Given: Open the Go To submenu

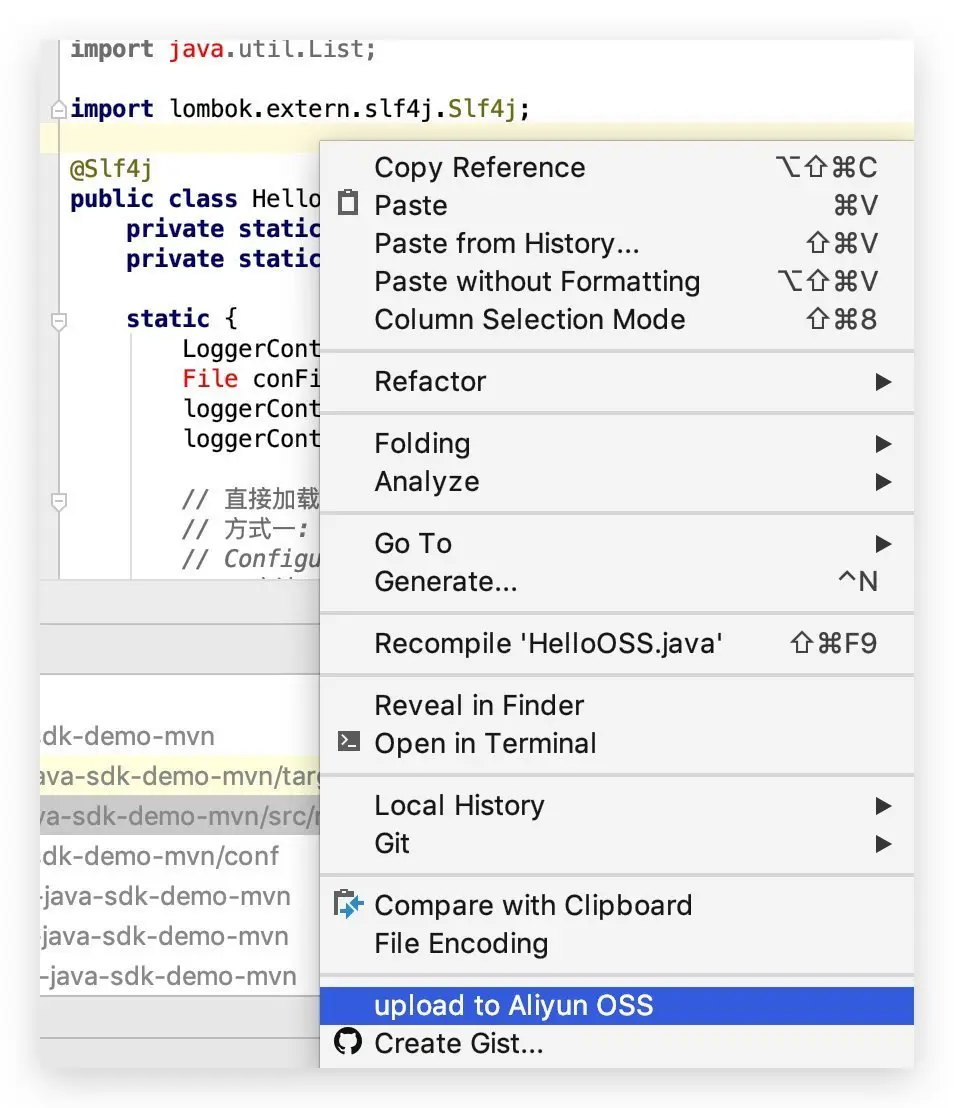Looking at the screenshot, I should point(413,543).
